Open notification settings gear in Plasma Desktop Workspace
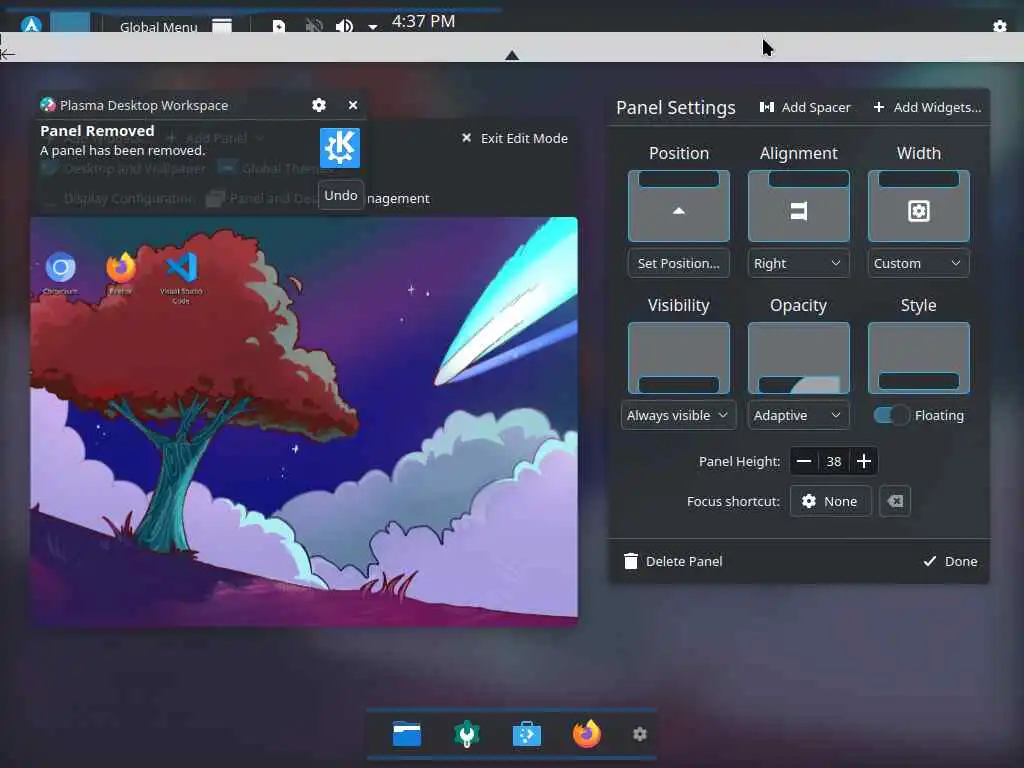Screen dimensions: 1024x768 (319, 105)
